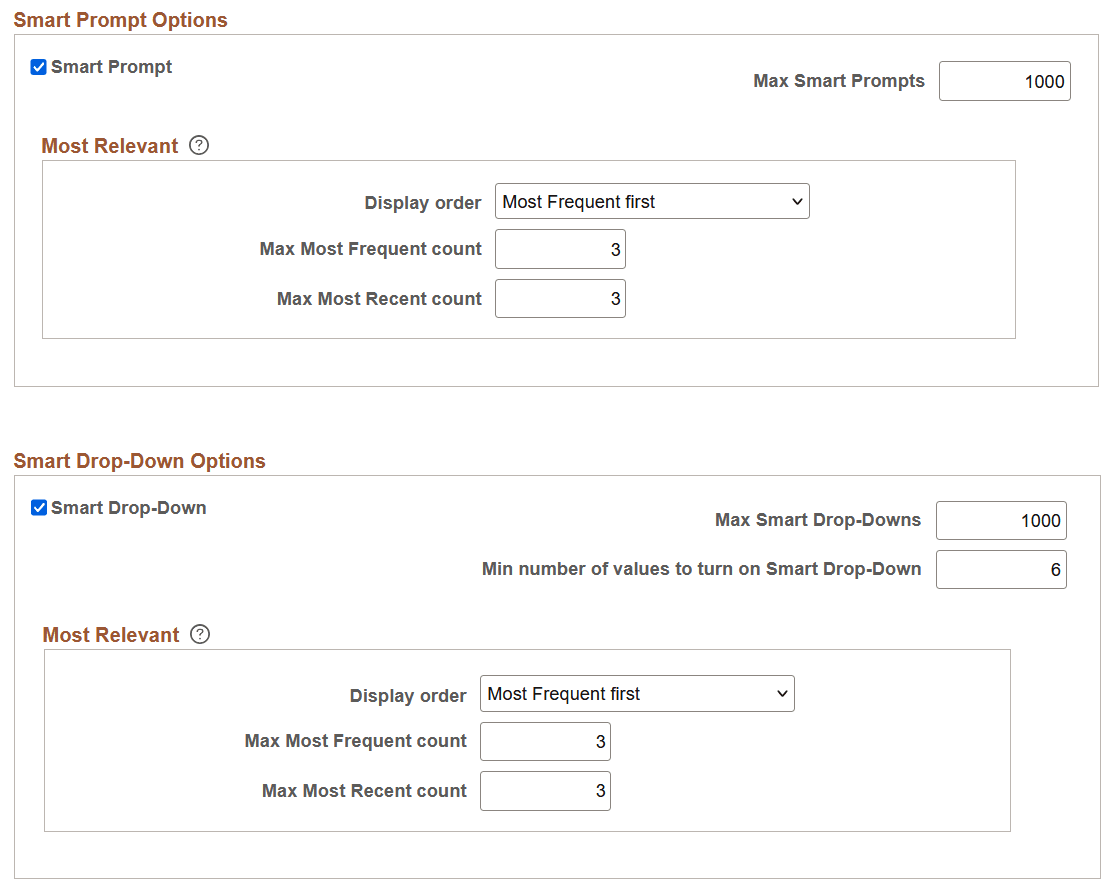Click the Smart Prompt label text
Screen dimensions: 1113x891
click(x=110, y=66)
